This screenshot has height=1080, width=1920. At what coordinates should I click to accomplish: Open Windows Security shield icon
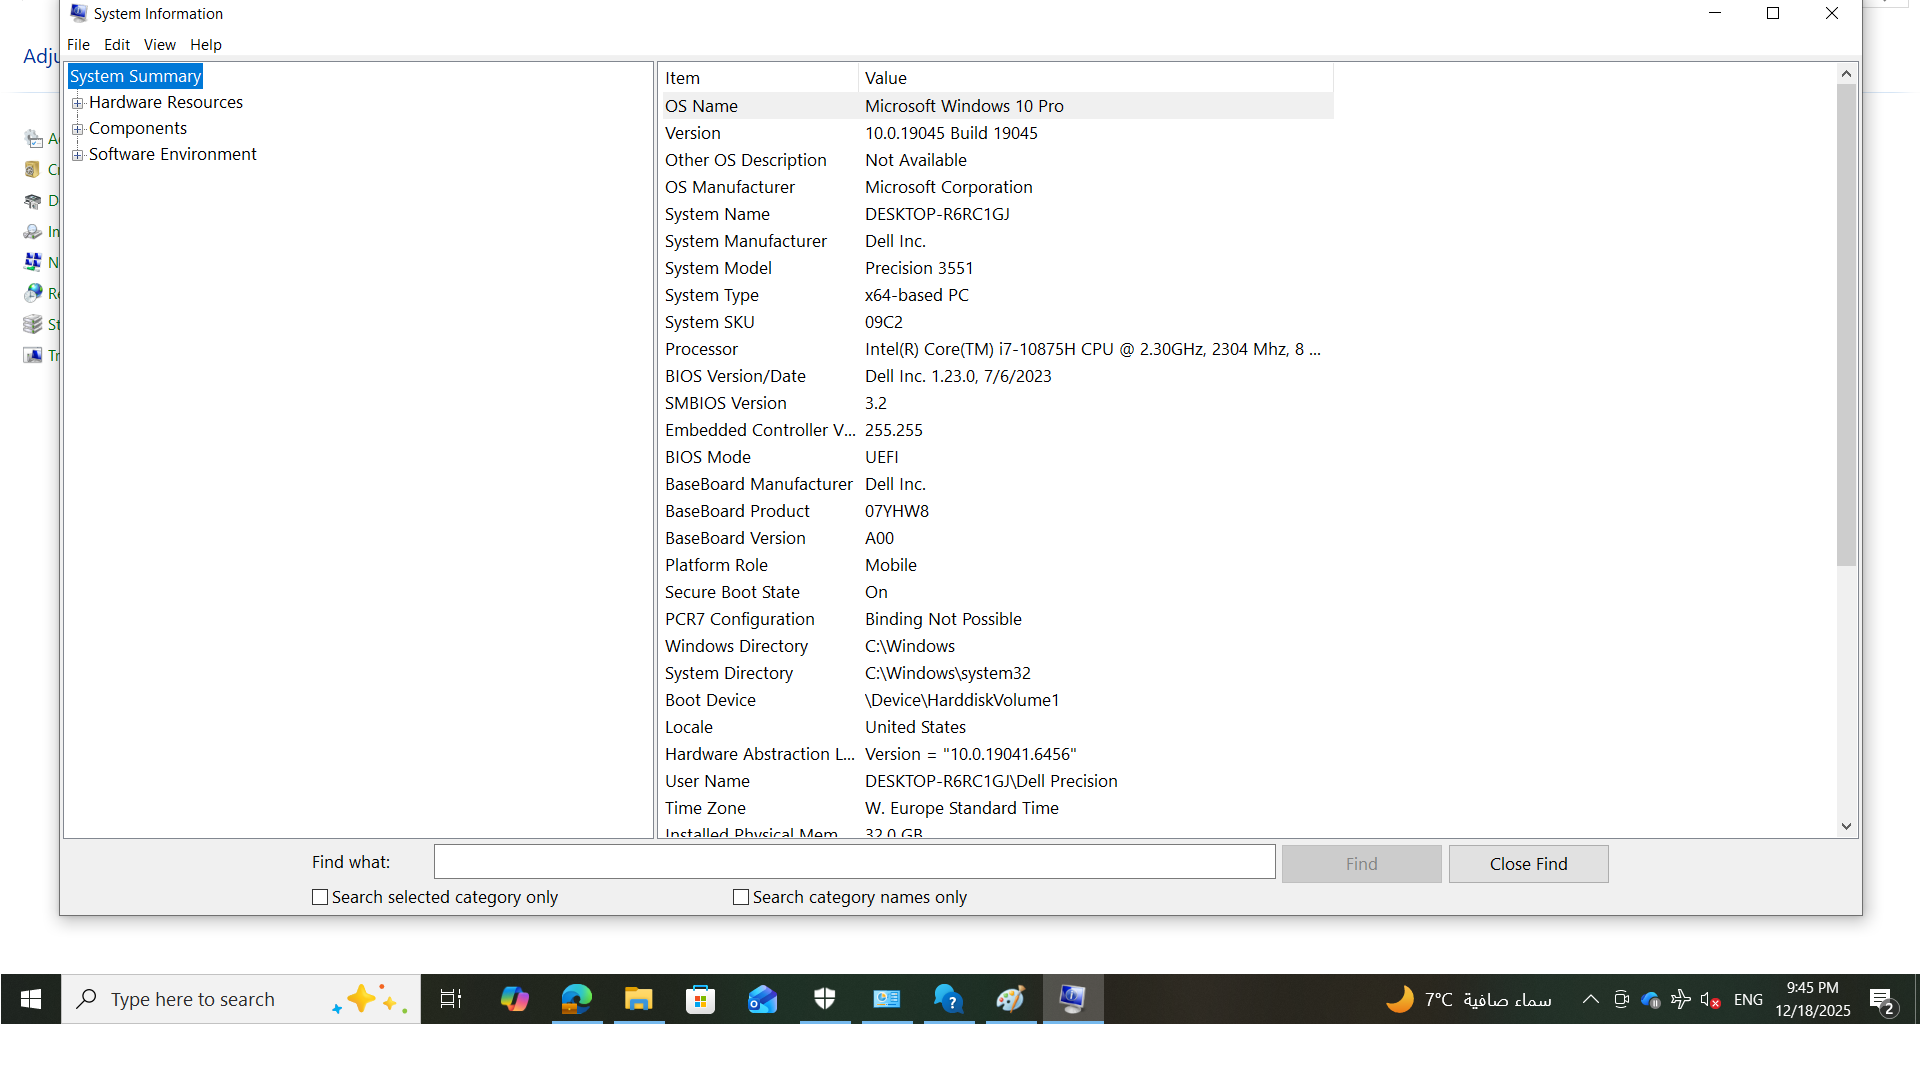(825, 999)
